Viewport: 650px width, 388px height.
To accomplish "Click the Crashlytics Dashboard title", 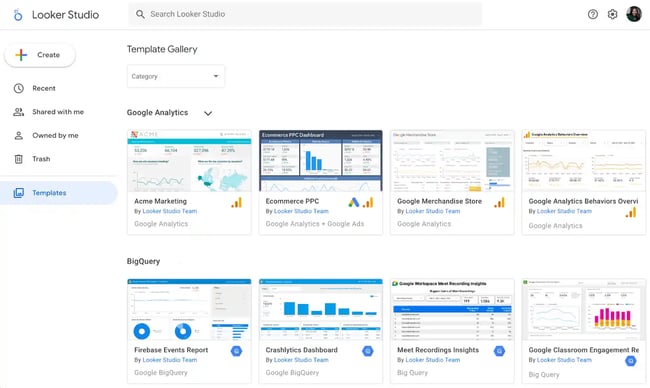I will tap(301, 350).
